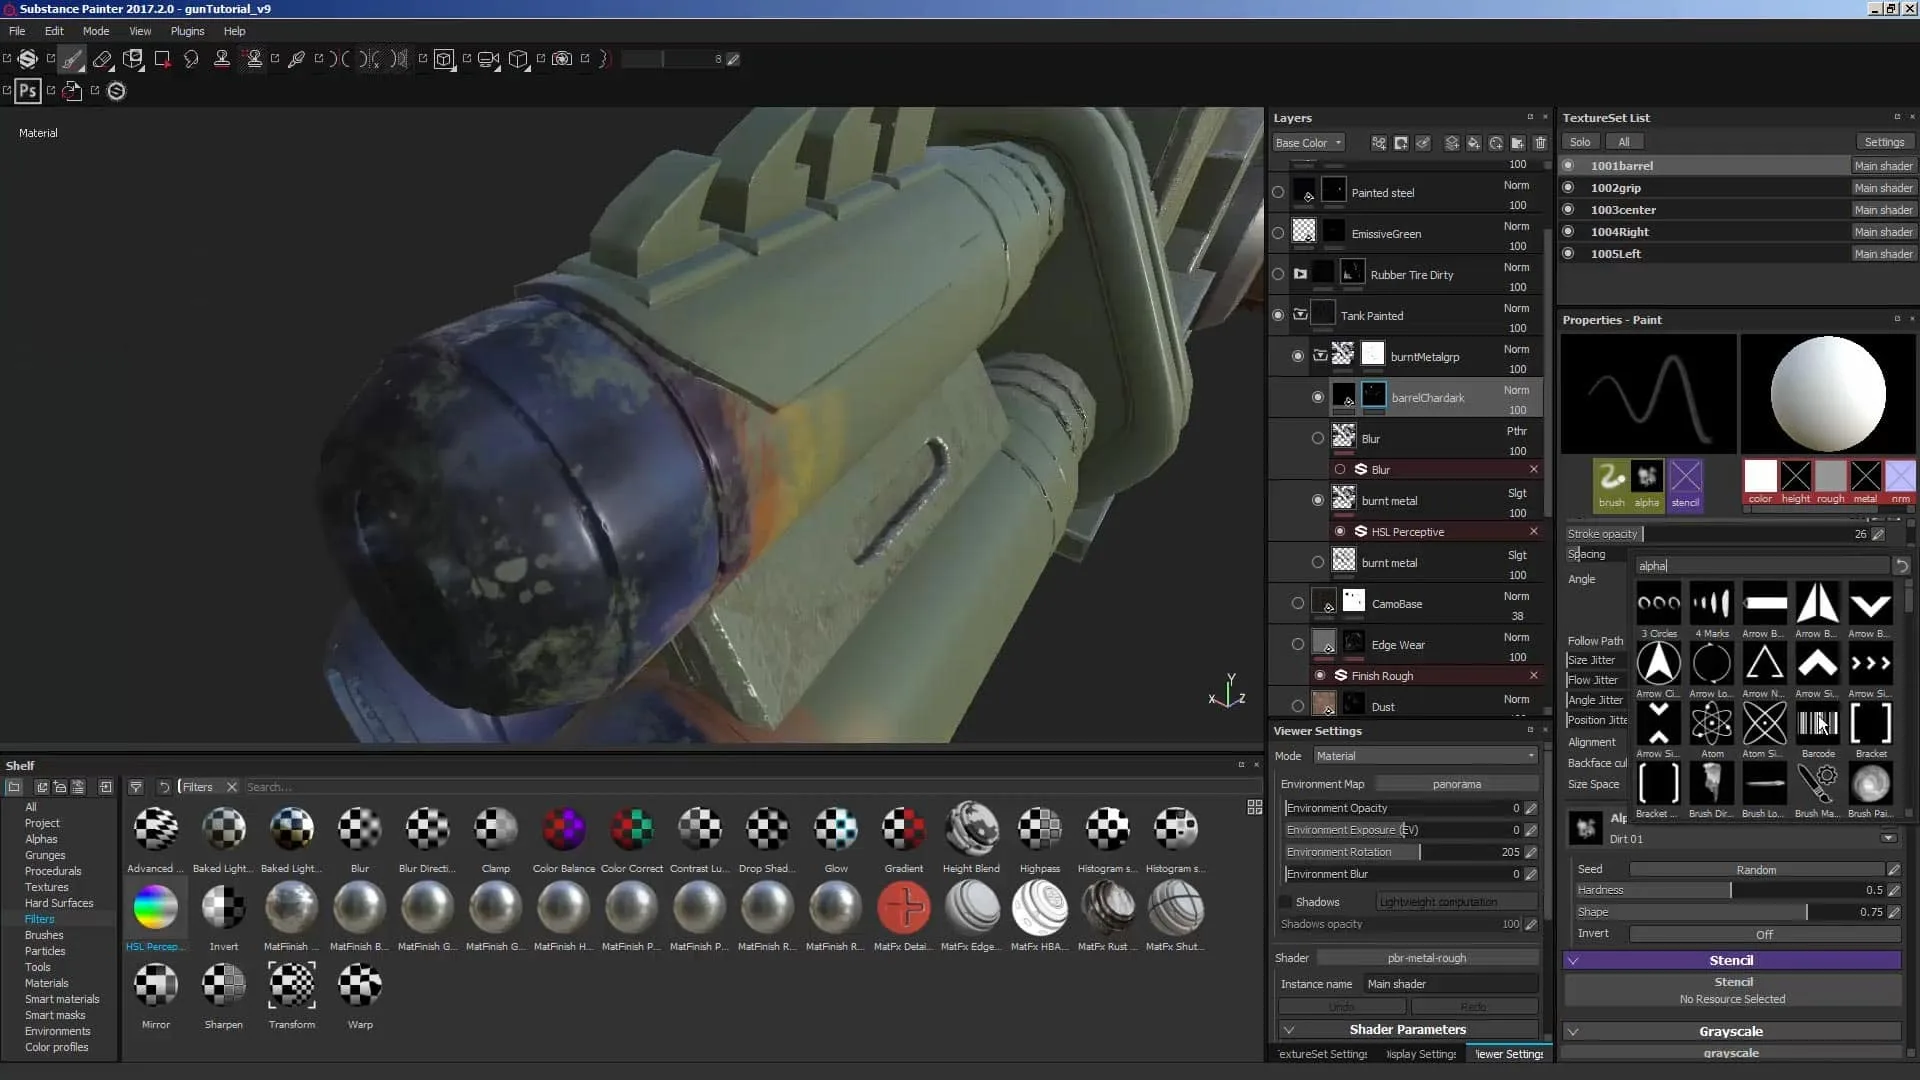The width and height of the screenshot is (1920, 1080).
Task: Select the Polygon Fill tool
Action: point(162,59)
